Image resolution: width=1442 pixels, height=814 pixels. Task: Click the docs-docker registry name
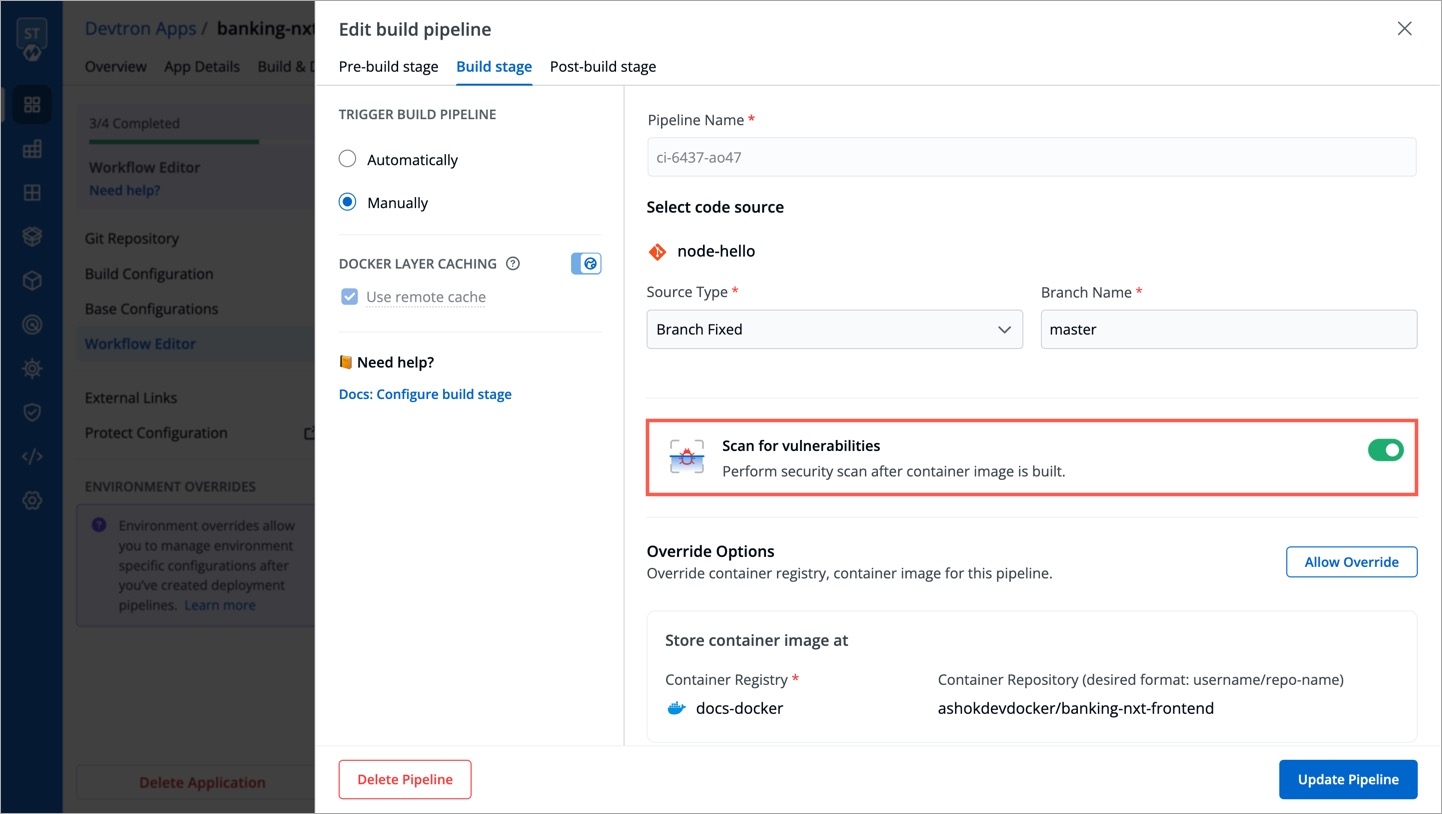(x=739, y=708)
